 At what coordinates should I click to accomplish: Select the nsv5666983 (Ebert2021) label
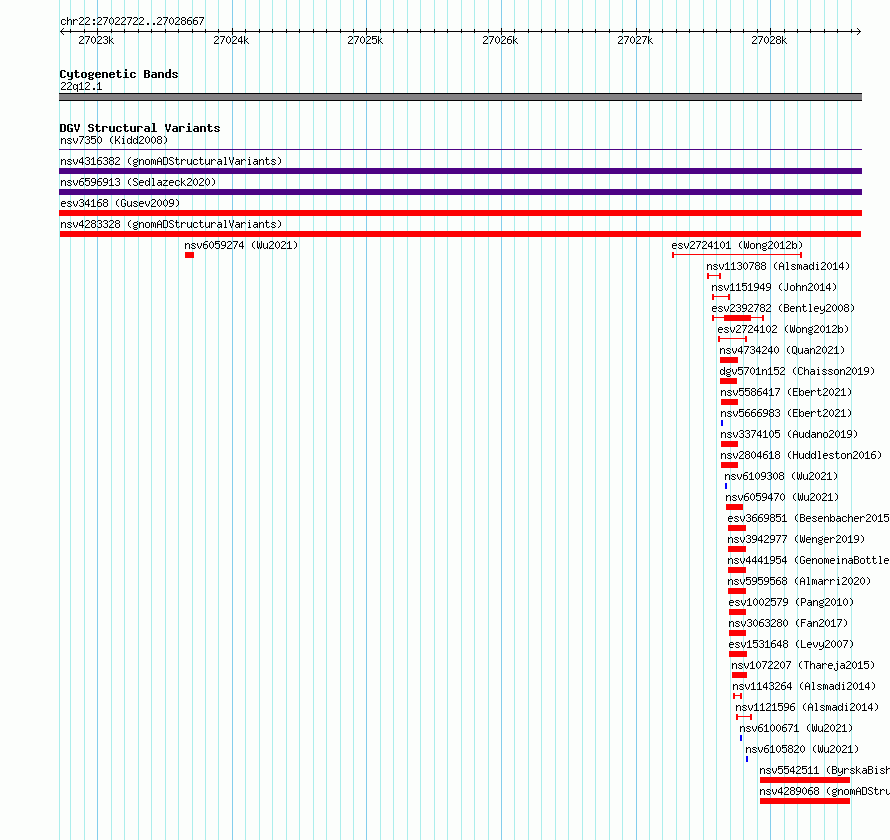click(786, 413)
